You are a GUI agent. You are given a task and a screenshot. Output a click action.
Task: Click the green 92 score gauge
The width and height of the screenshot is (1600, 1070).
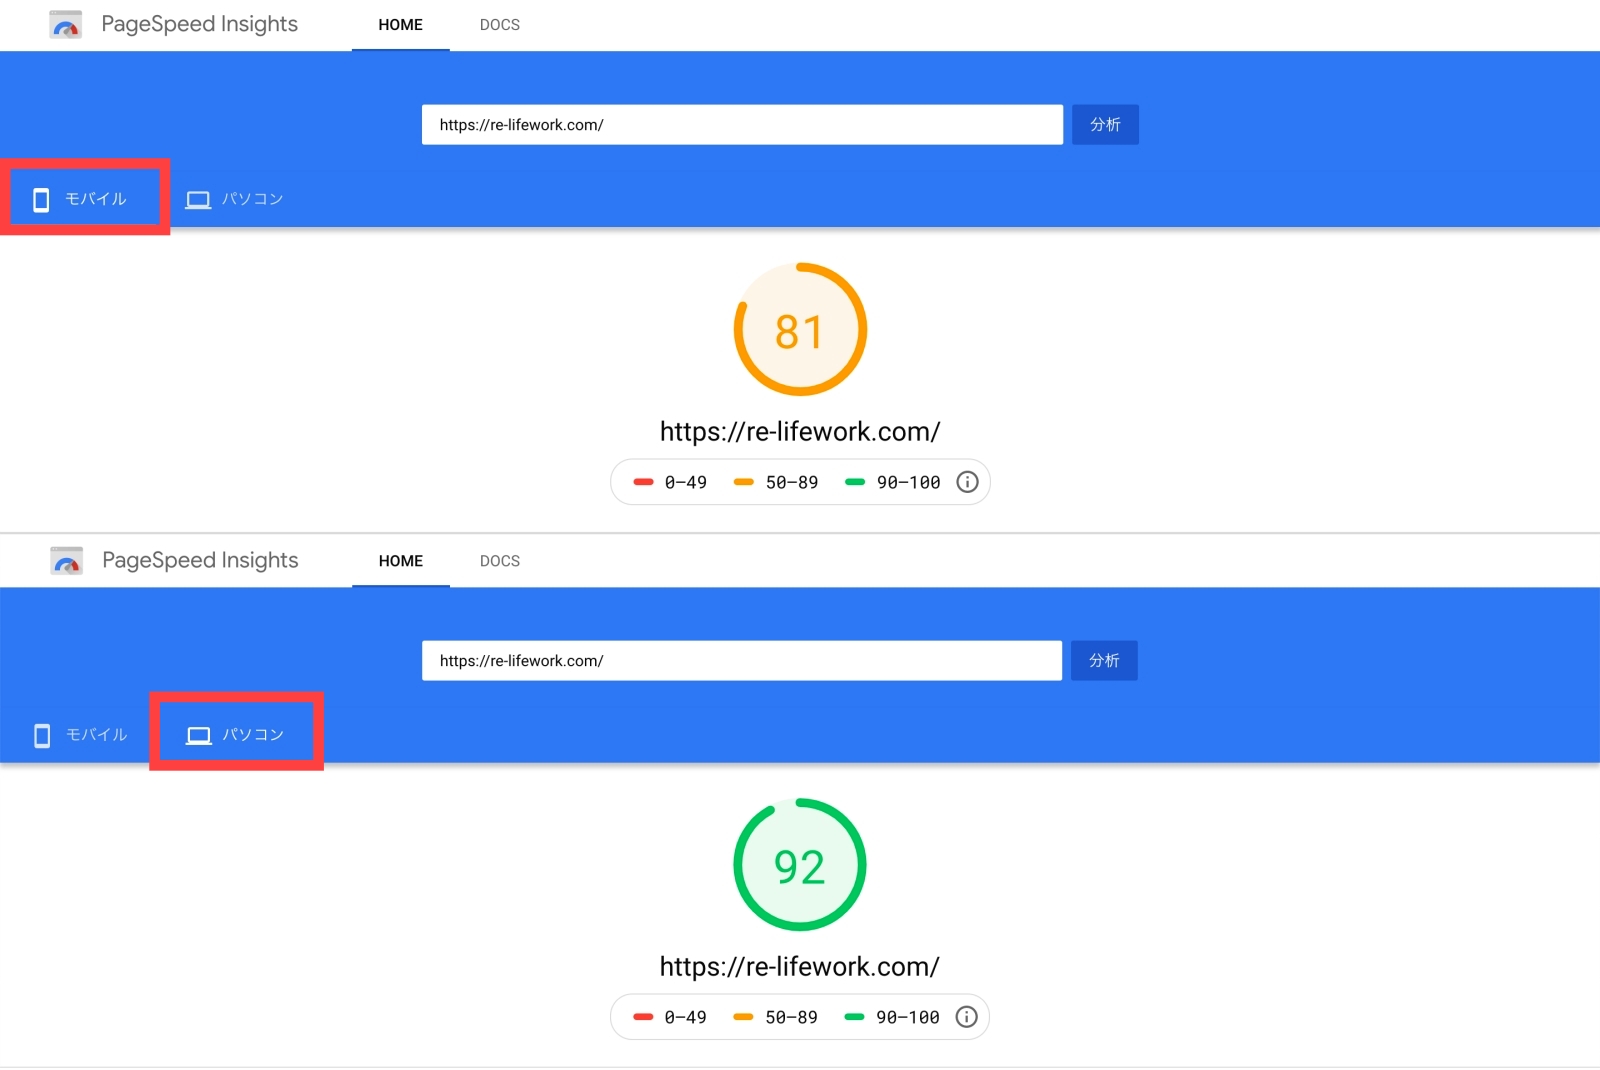(800, 865)
